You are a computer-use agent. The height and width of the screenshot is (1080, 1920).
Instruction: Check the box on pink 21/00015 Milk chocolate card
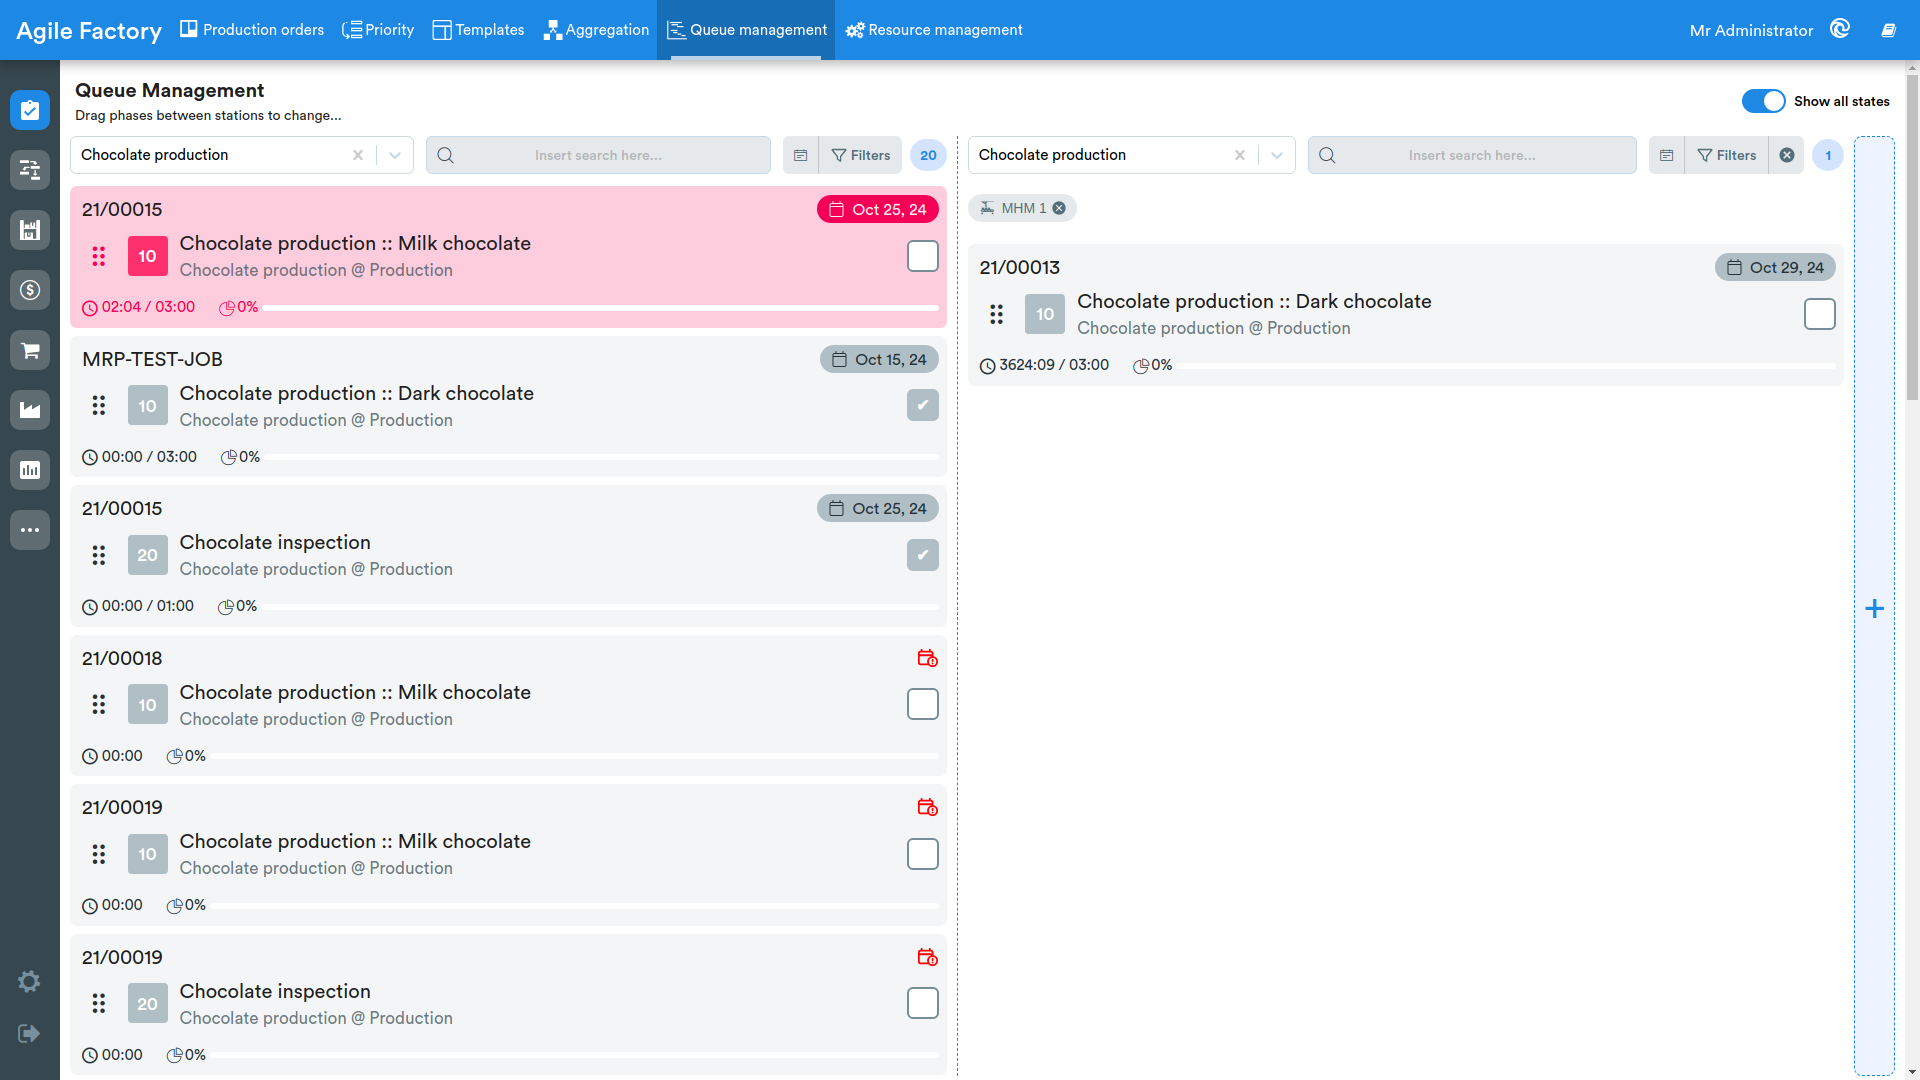923,256
